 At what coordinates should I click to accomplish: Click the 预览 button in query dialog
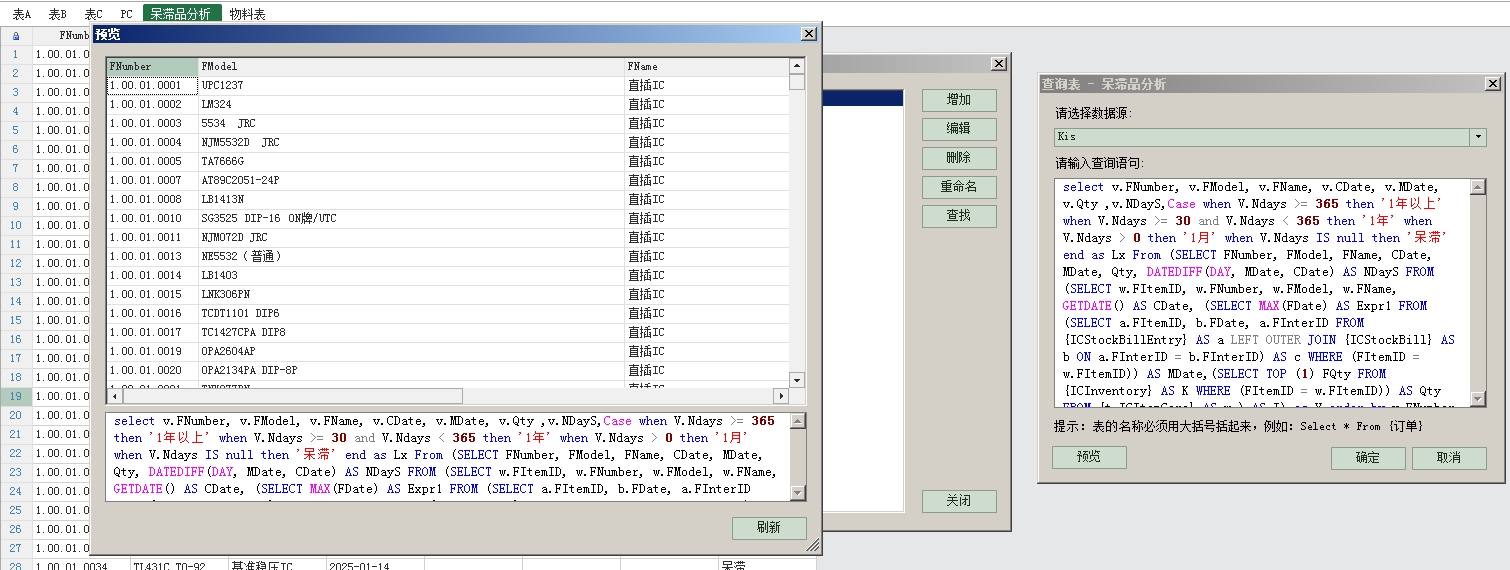1089,457
